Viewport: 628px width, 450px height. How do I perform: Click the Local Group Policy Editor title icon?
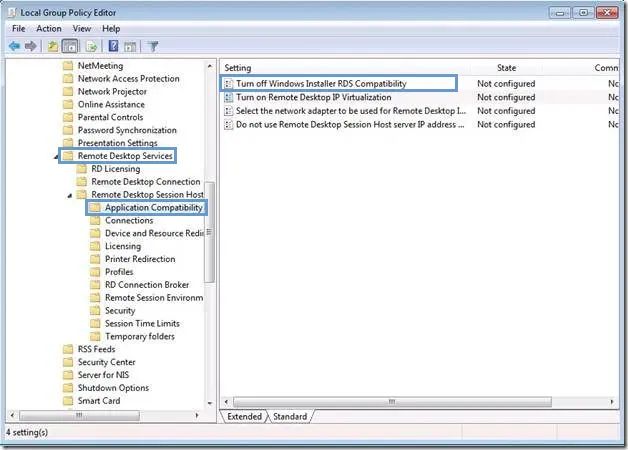point(12,13)
